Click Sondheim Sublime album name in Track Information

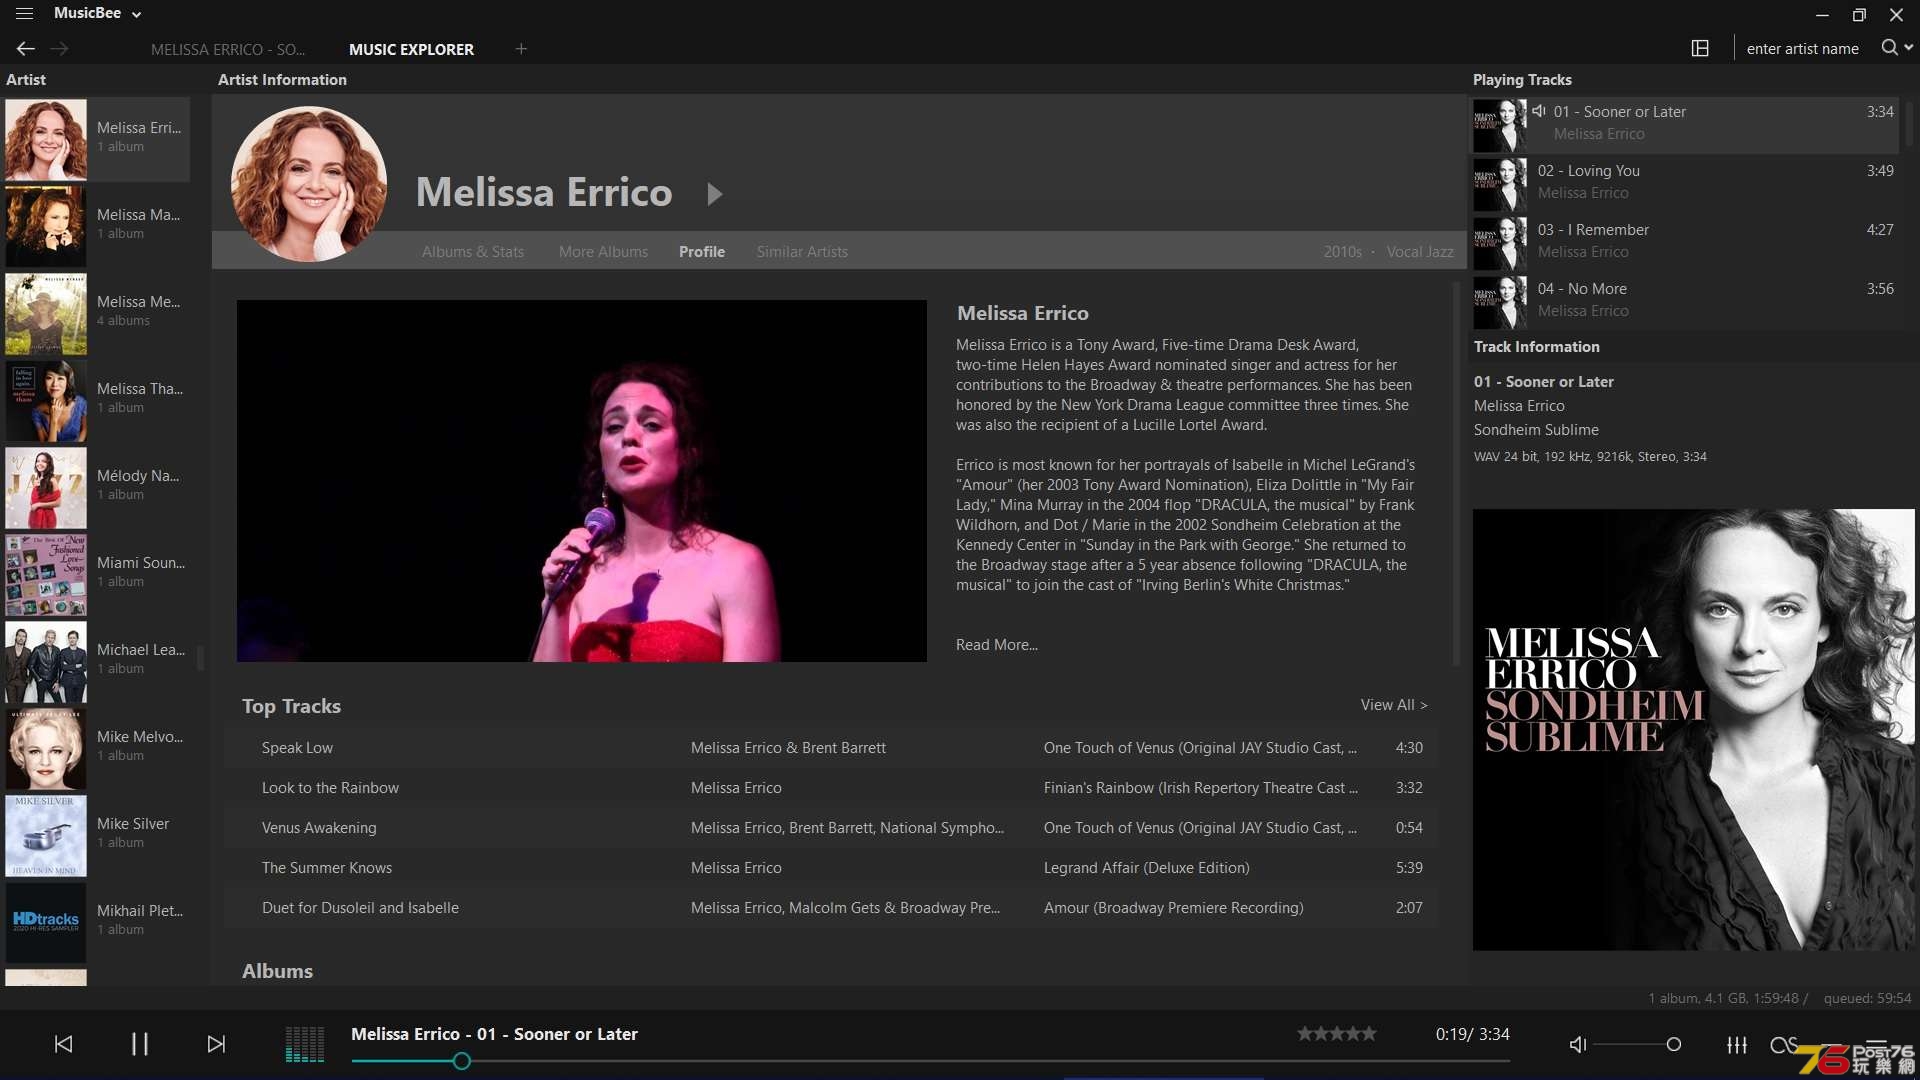[x=1536, y=430]
